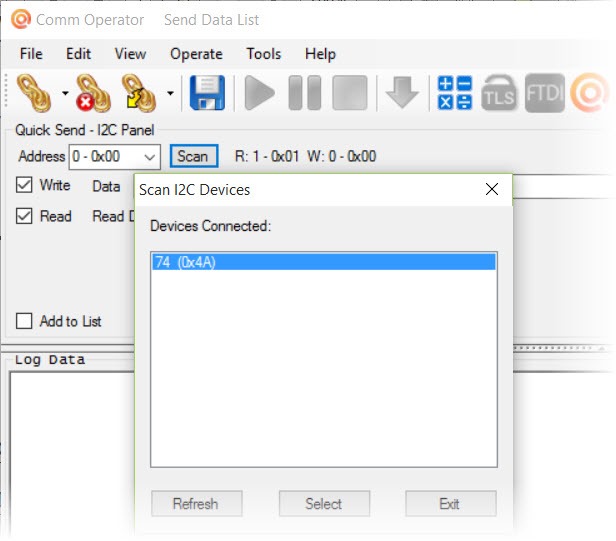The image size is (616, 541).
Task: Click the Play toolbar button
Action: [x=259, y=93]
